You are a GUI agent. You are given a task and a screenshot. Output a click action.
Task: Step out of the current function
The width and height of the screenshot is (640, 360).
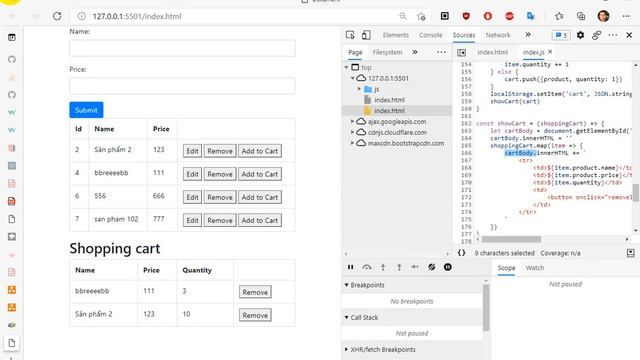pyautogui.click(x=399, y=267)
